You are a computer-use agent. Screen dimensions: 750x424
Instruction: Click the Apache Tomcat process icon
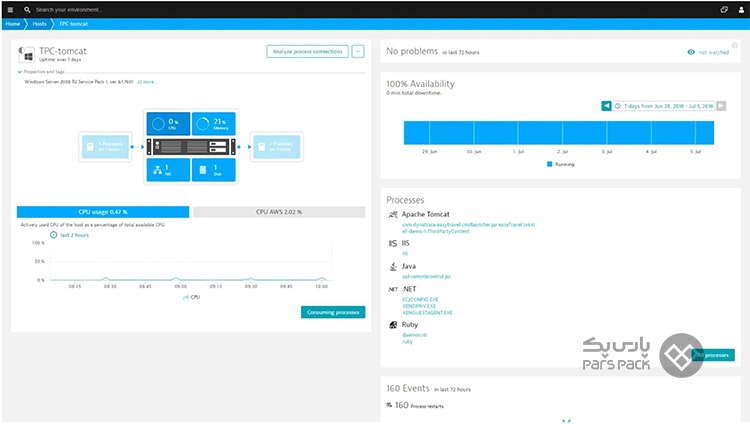(393, 214)
